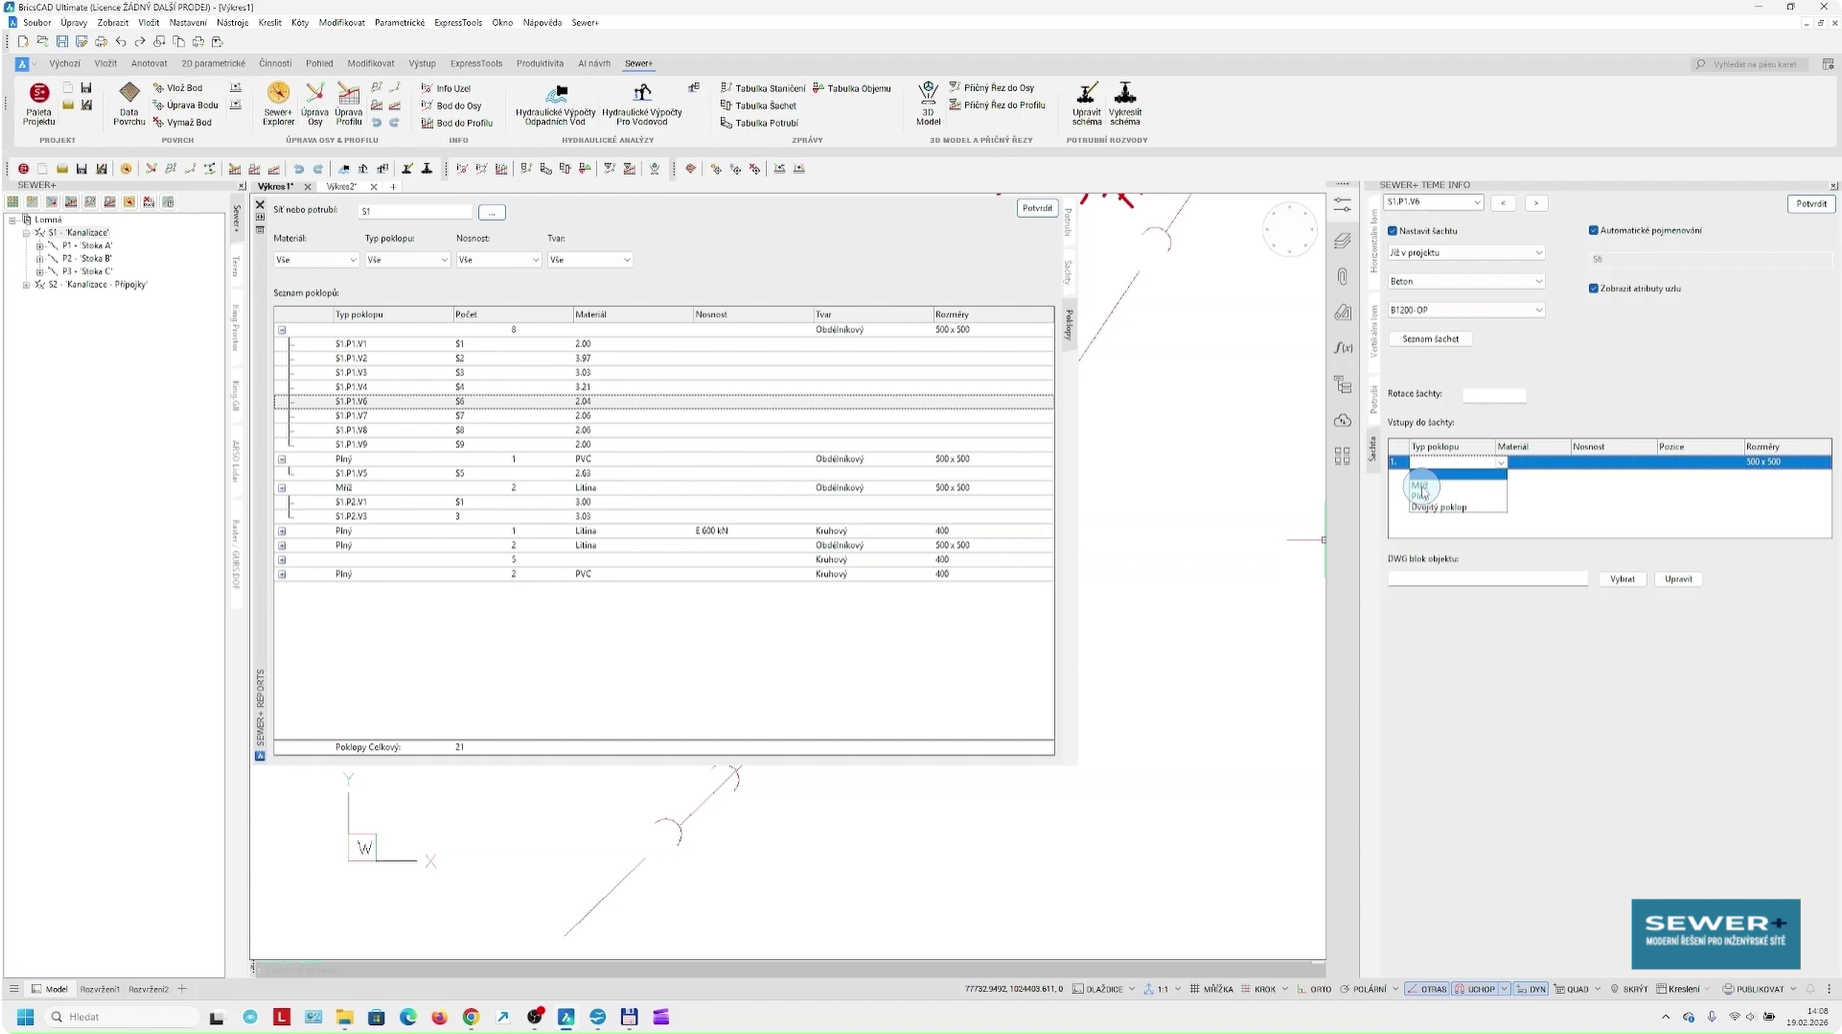1842x1034 pixels.
Task: Open Úprava Profilu tool
Action: pyautogui.click(x=348, y=104)
